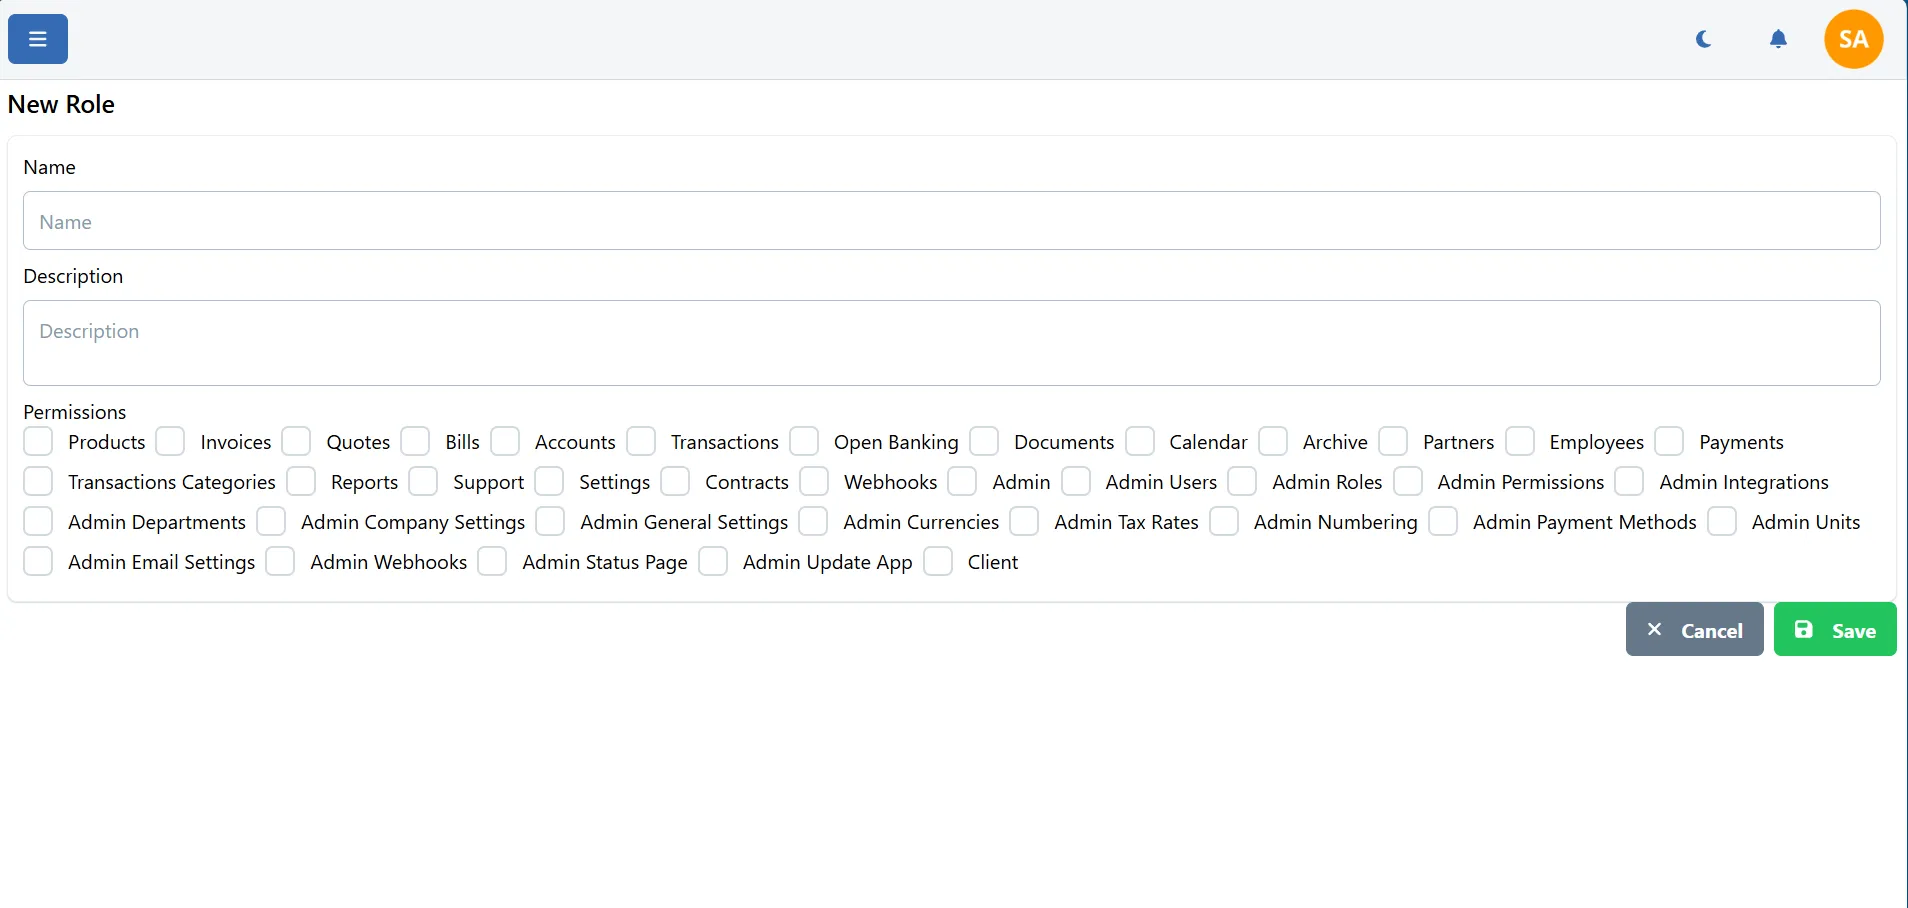Select the Admin Tax Rates checkbox
1908x908 pixels.
1024,521
